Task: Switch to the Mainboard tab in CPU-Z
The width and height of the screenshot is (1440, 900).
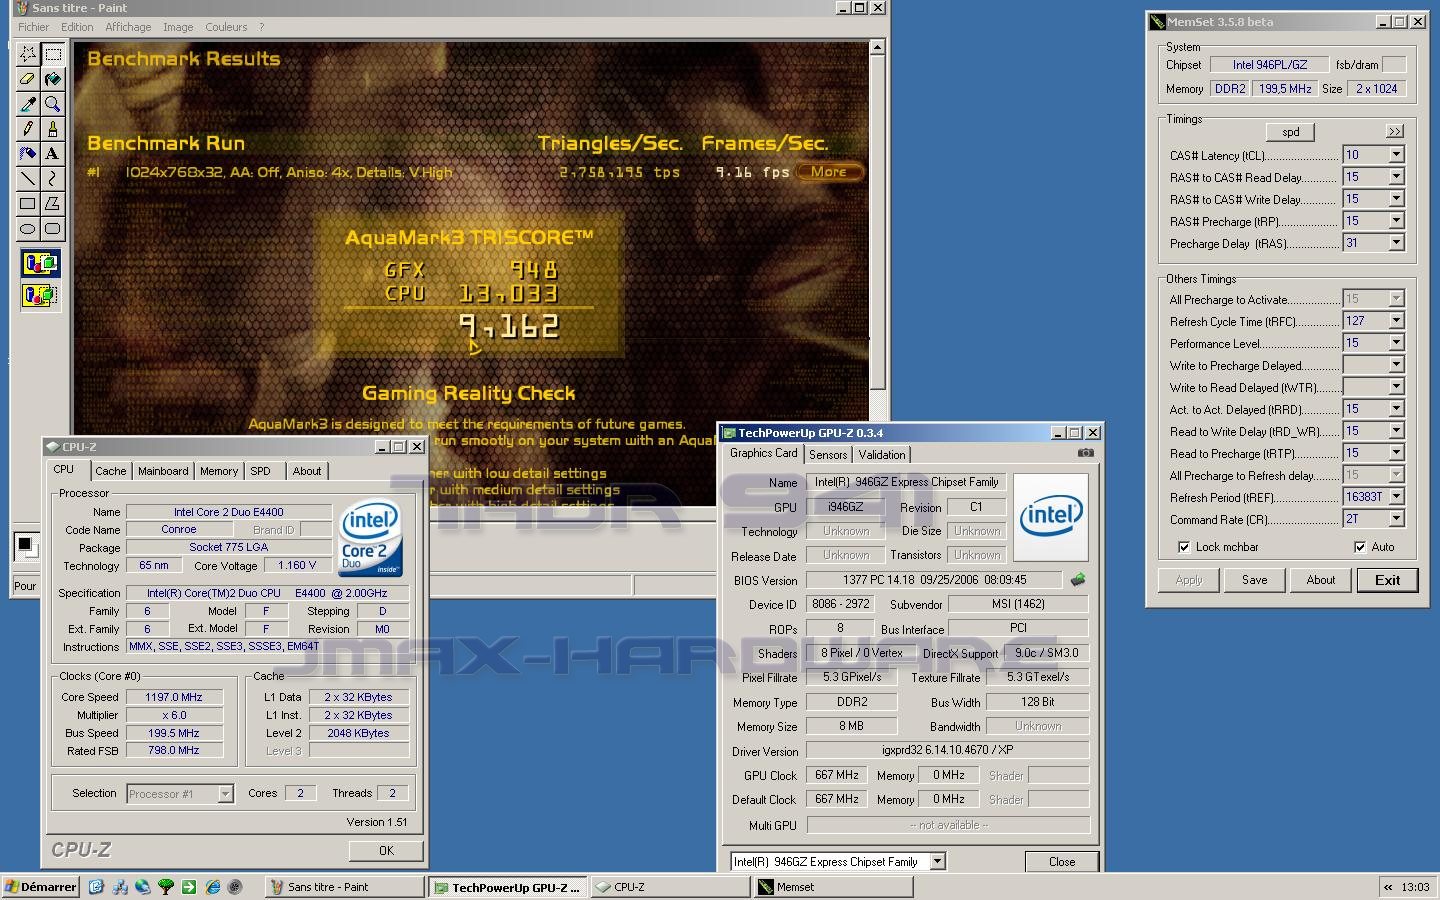Action: tap(163, 471)
